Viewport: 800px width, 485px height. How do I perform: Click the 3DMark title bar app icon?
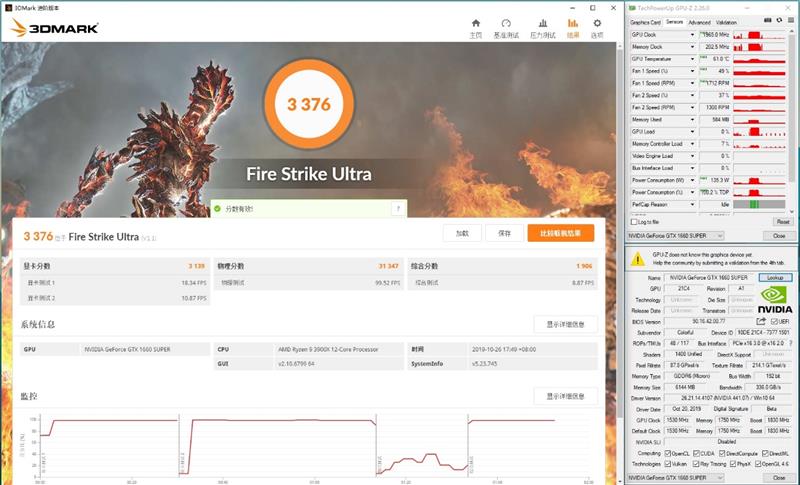pos(8,8)
